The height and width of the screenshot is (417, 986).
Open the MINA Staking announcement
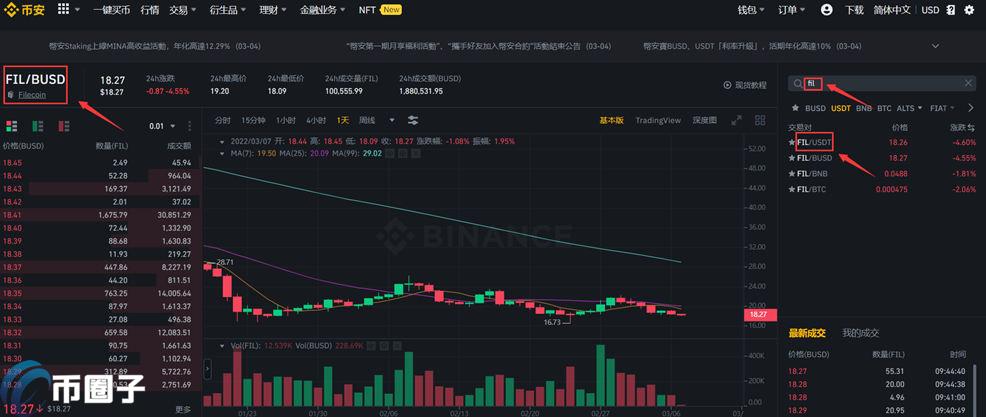155,46
